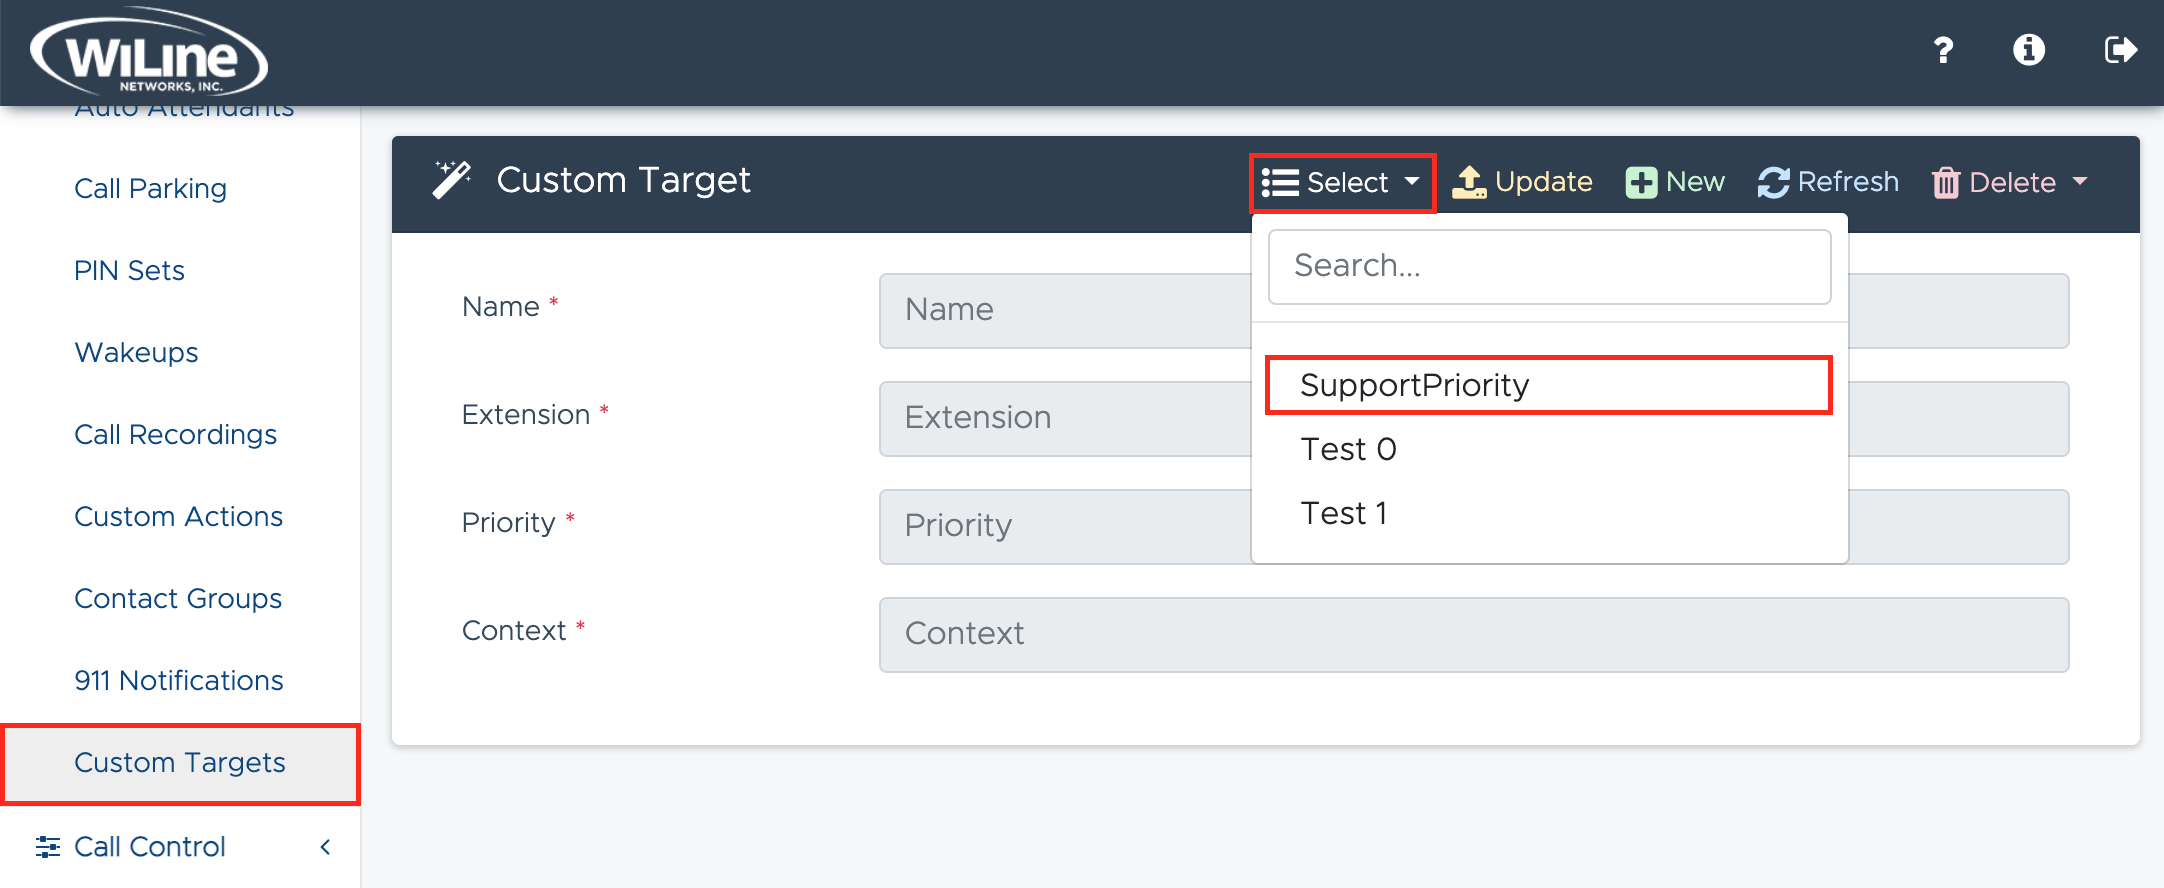Select Custom Targets in sidebar
The width and height of the screenshot is (2164, 888).
(x=180, y=763)
